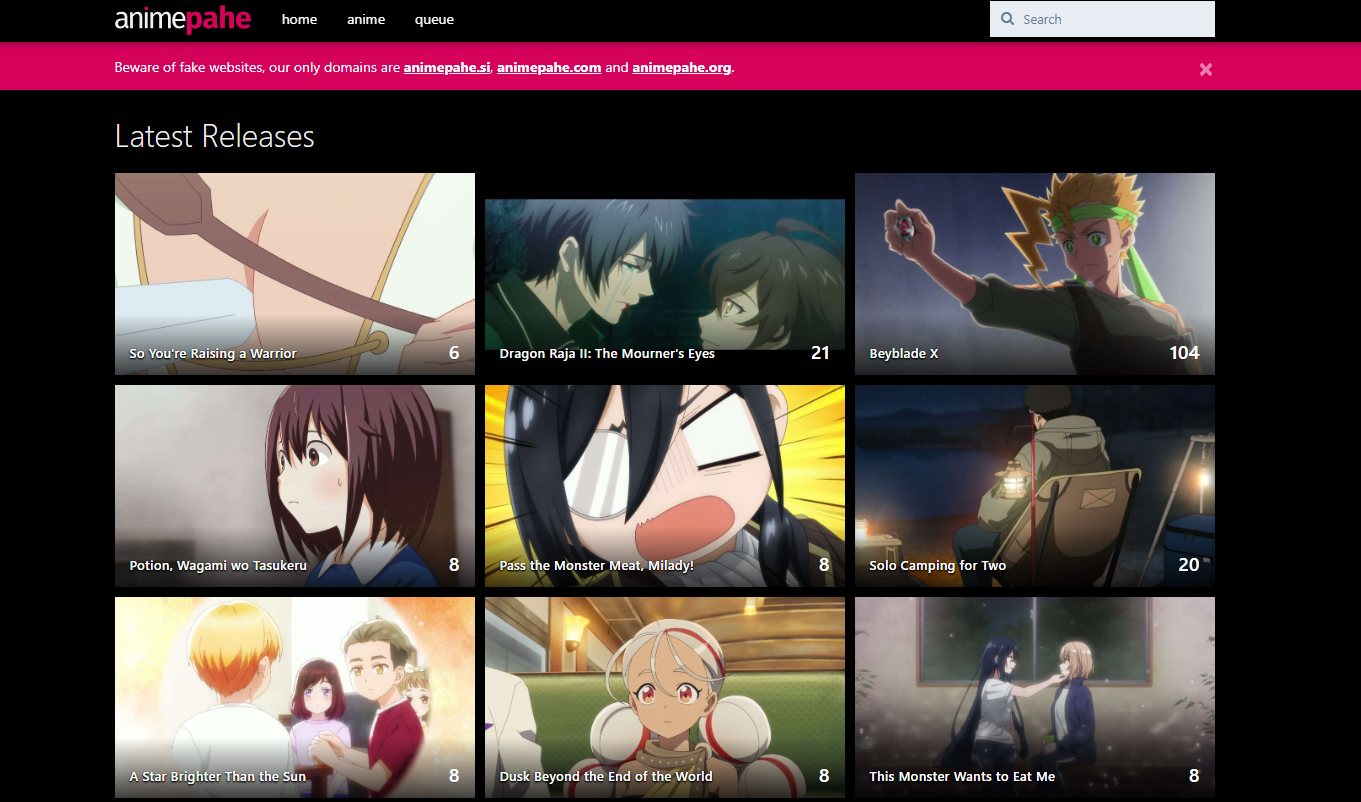Viewport: 1361px width, 802px height.
Task: Click 'Pass the Monster Meat, Milady!' title
Action: click(x=596, y=565)
